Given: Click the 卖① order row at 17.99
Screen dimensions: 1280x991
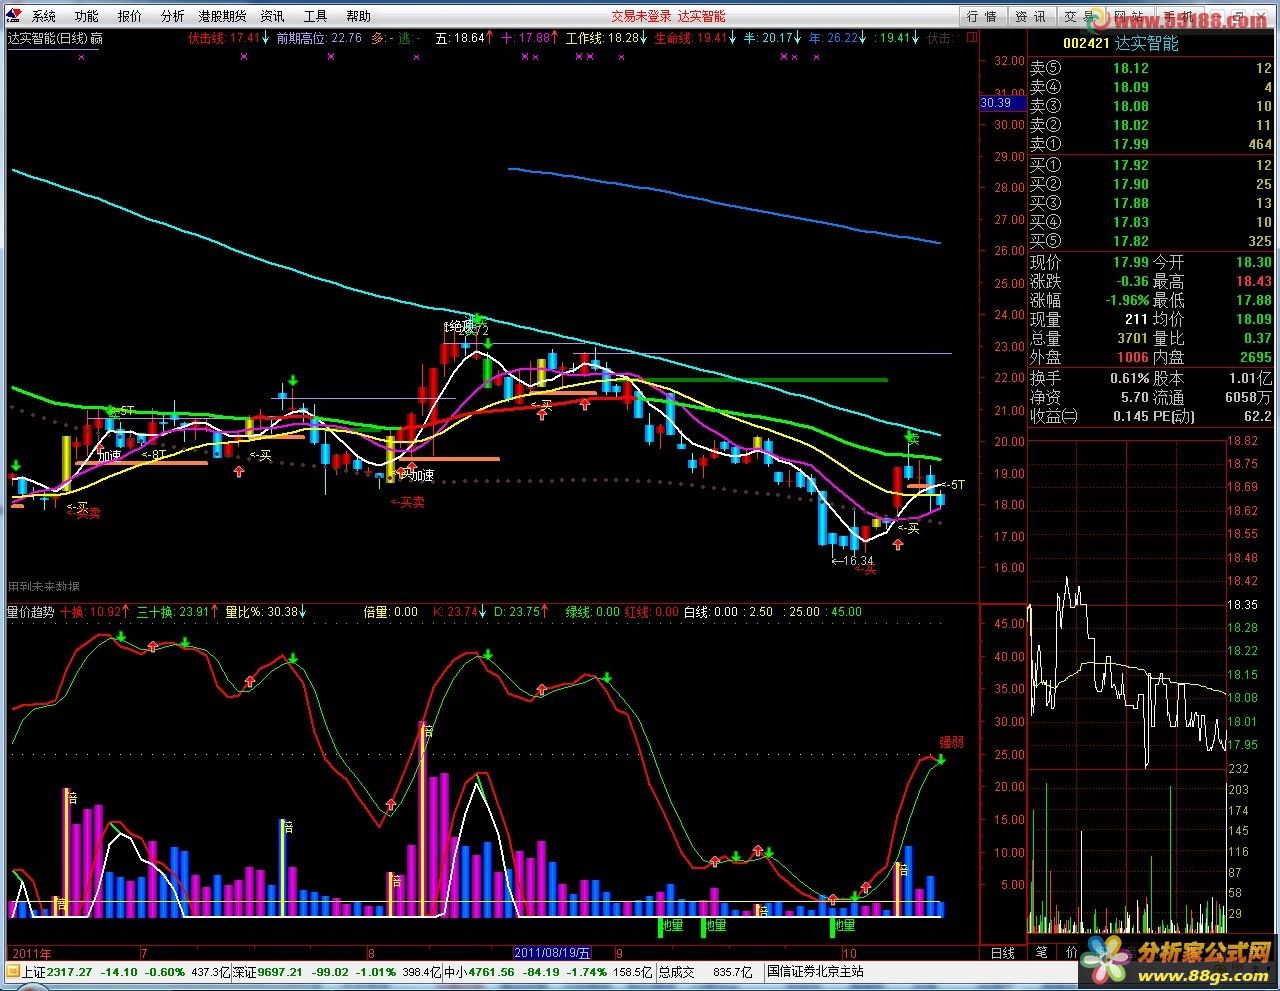Looking at the screenshot, I should [x=1151, y=144].
